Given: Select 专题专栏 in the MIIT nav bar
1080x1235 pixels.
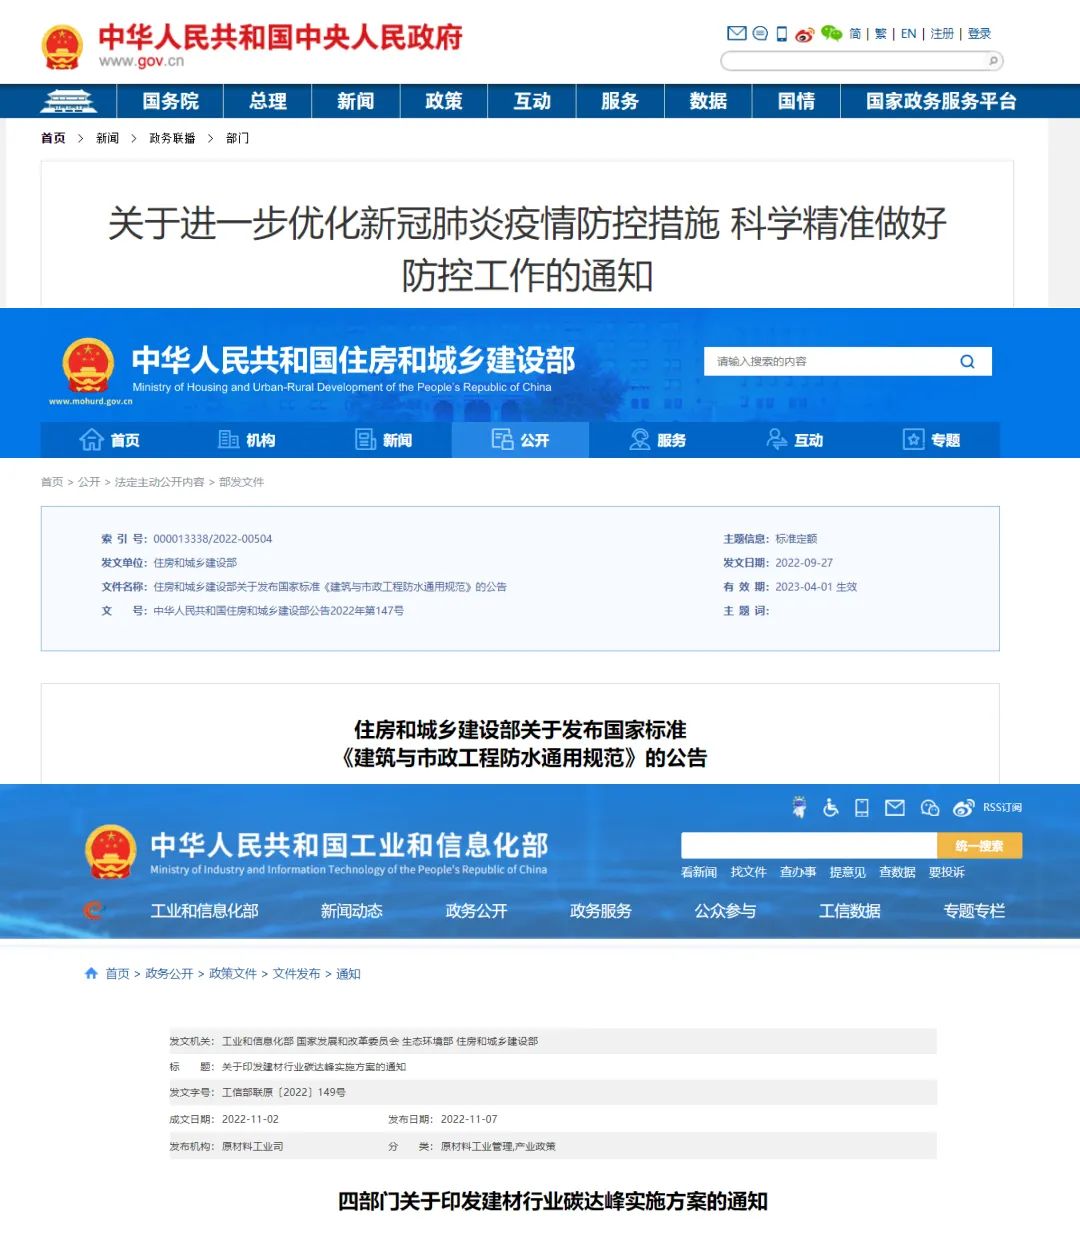Looking at the screenshot, I should click(x=975, y=910).
